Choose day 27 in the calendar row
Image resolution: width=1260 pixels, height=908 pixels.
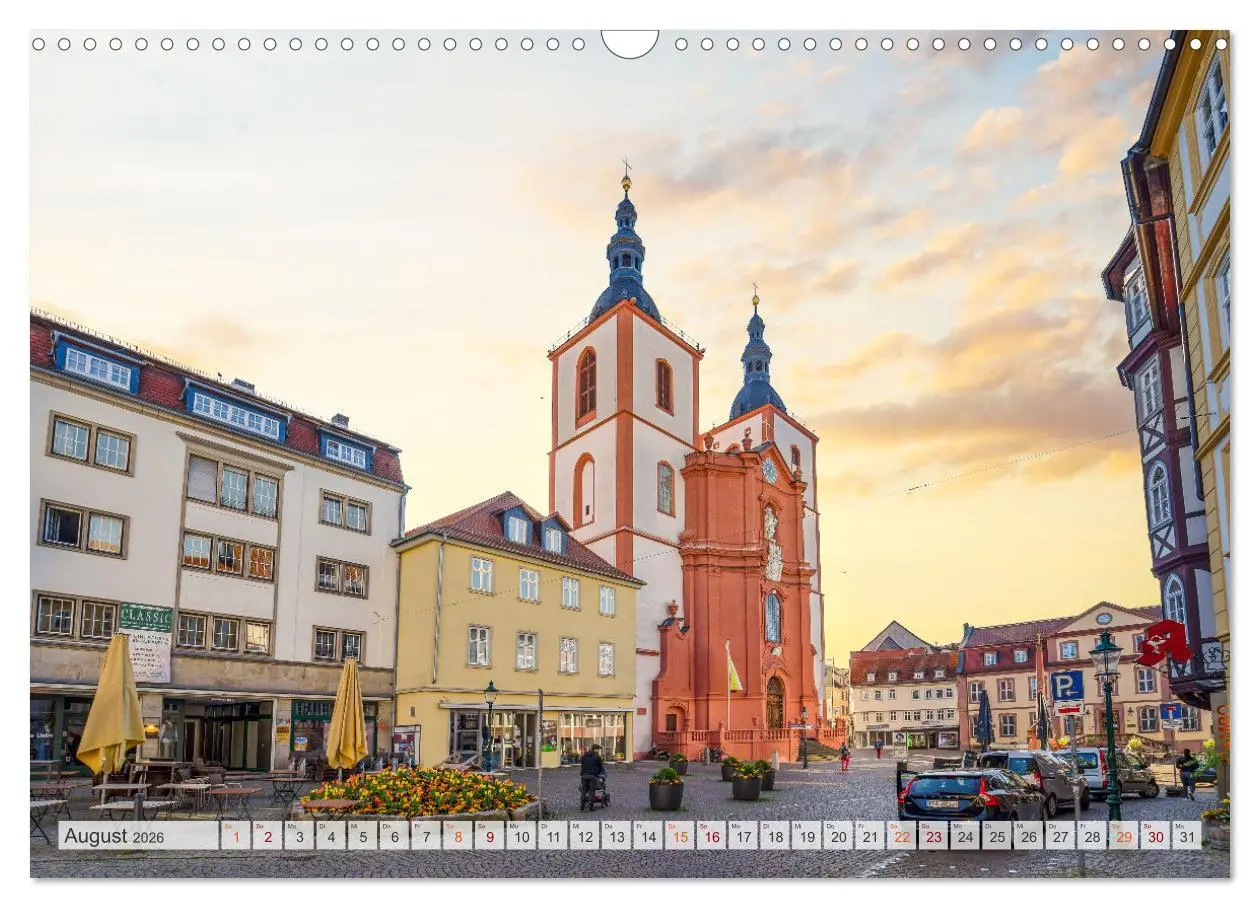1061,836
